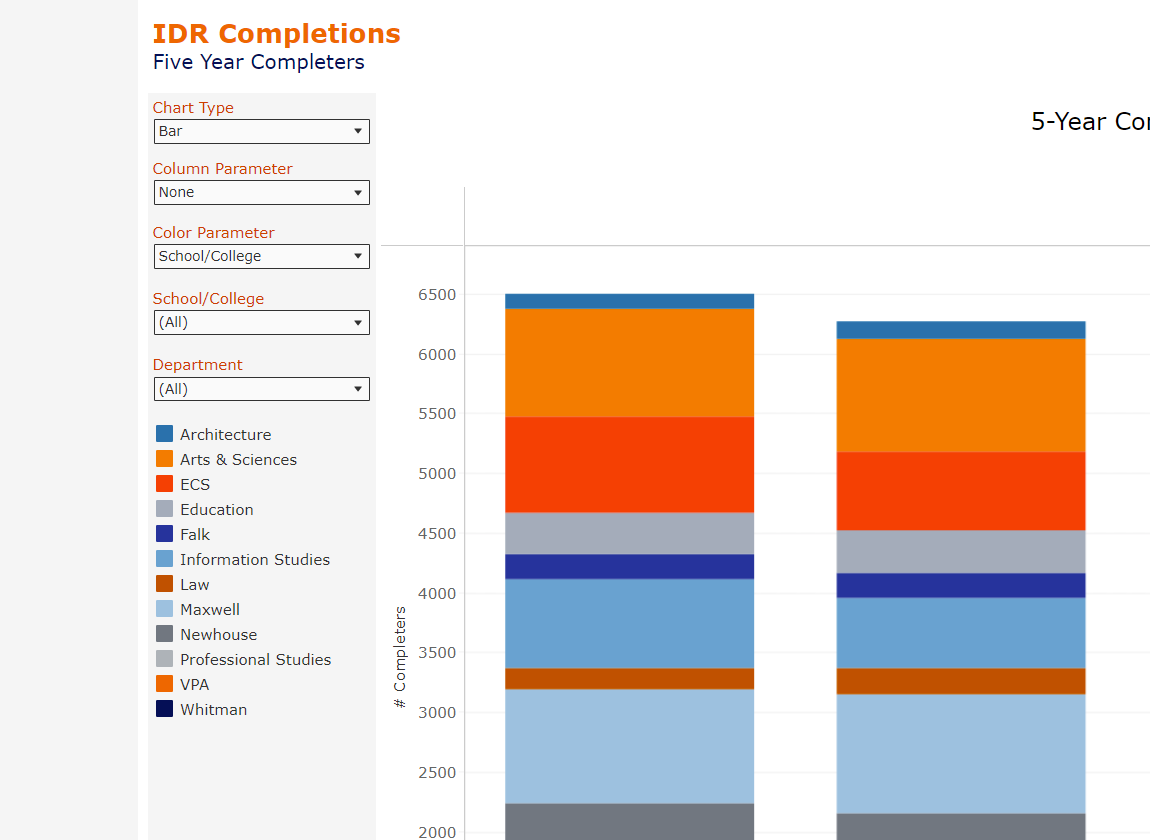This screenshot has height=840, width=1150.
Task: Click the Information Studies legend swatch
Action: pyautogui.click(x=164, y=558)
